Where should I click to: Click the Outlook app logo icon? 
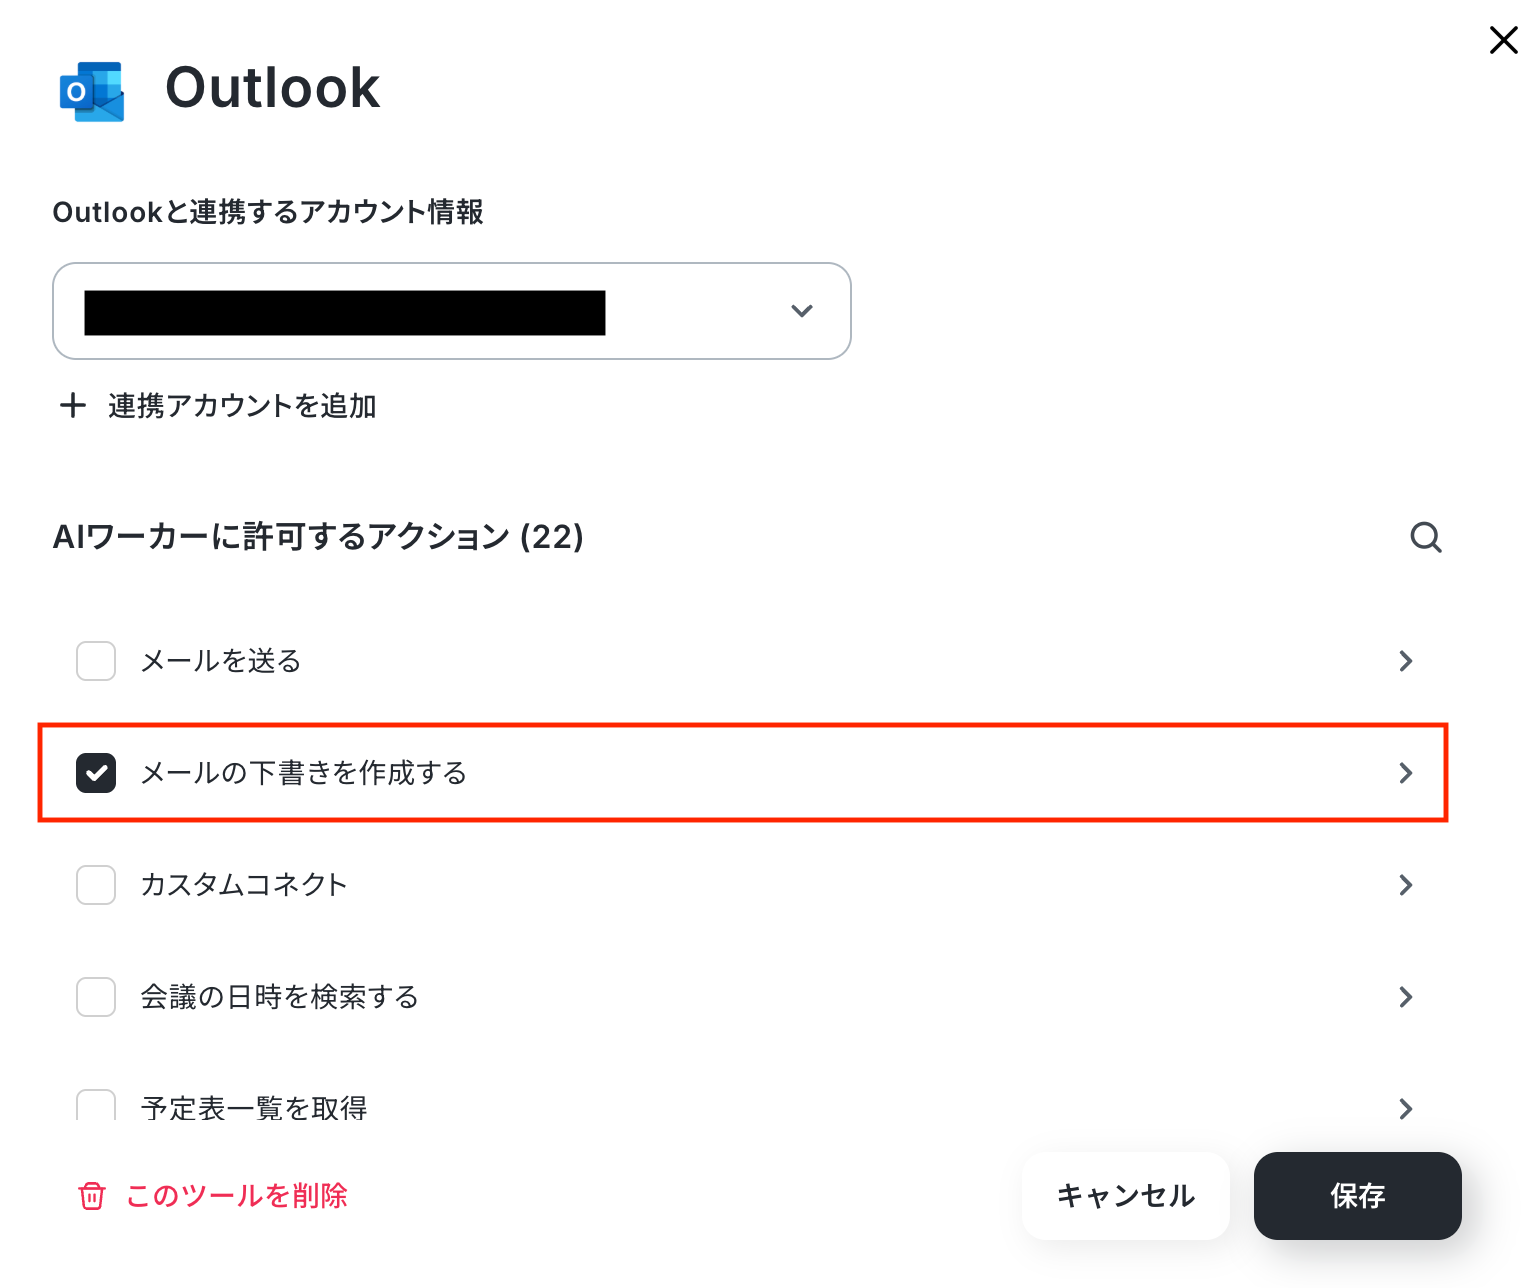click(92, 91)
